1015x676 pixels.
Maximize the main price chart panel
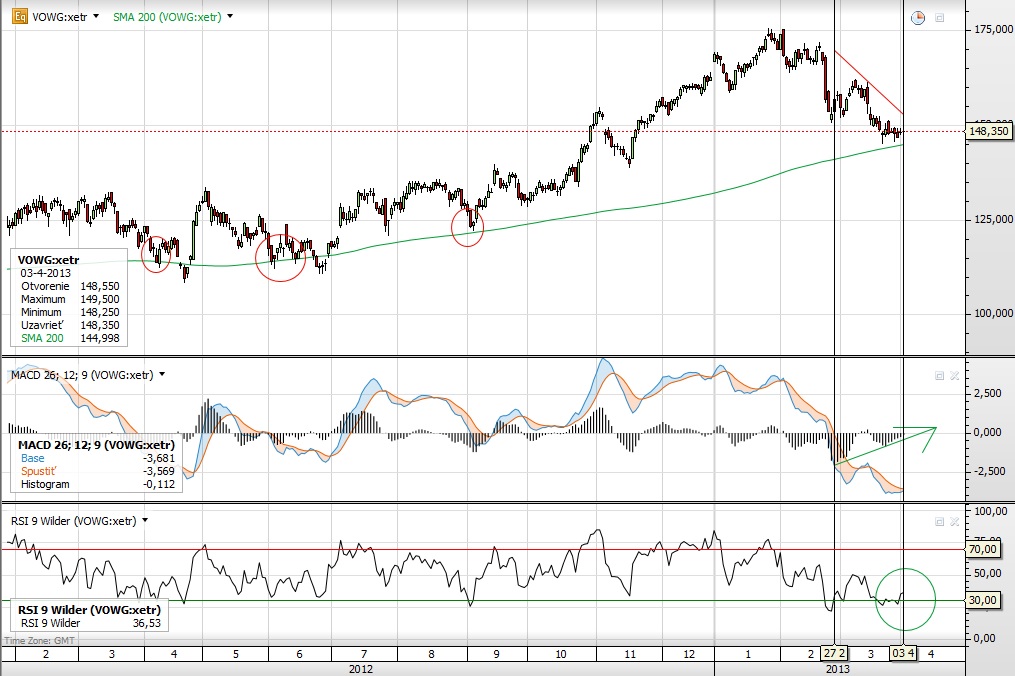[940, 18]
